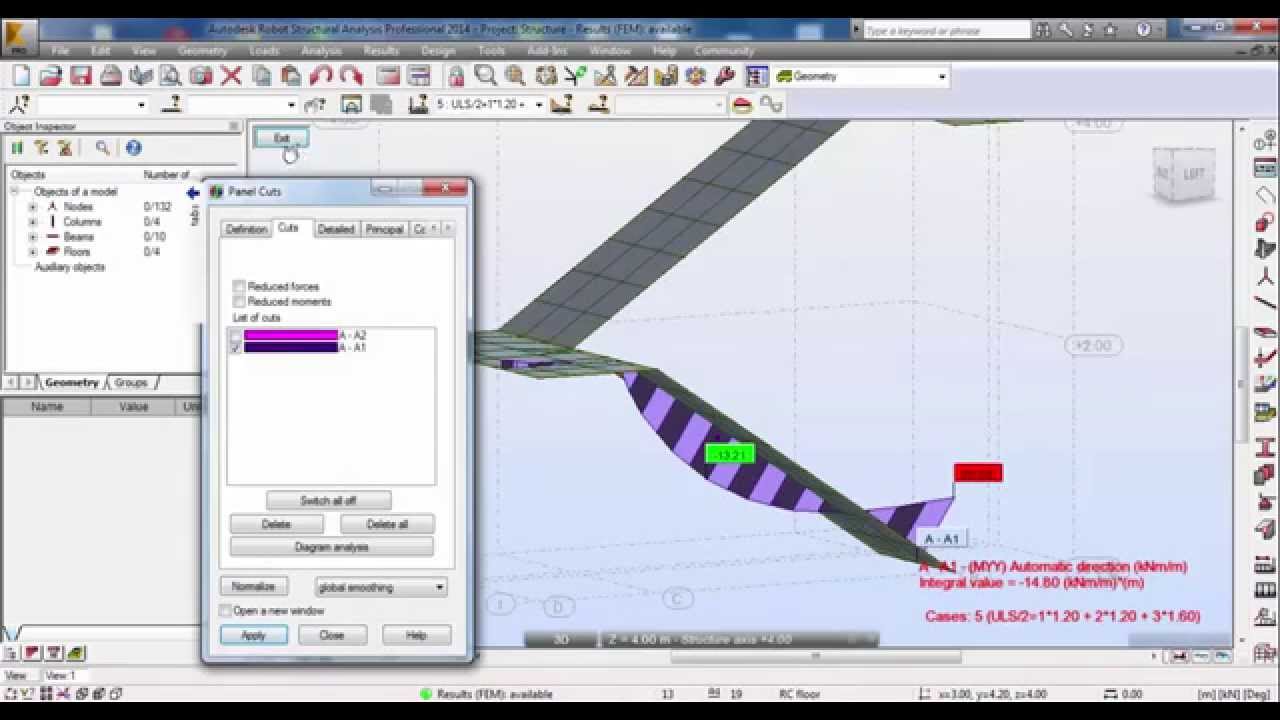Uncheck the A - A1 cut checkbox
The width and height of the screenshot is (1280, 720).
click(236, 347)
